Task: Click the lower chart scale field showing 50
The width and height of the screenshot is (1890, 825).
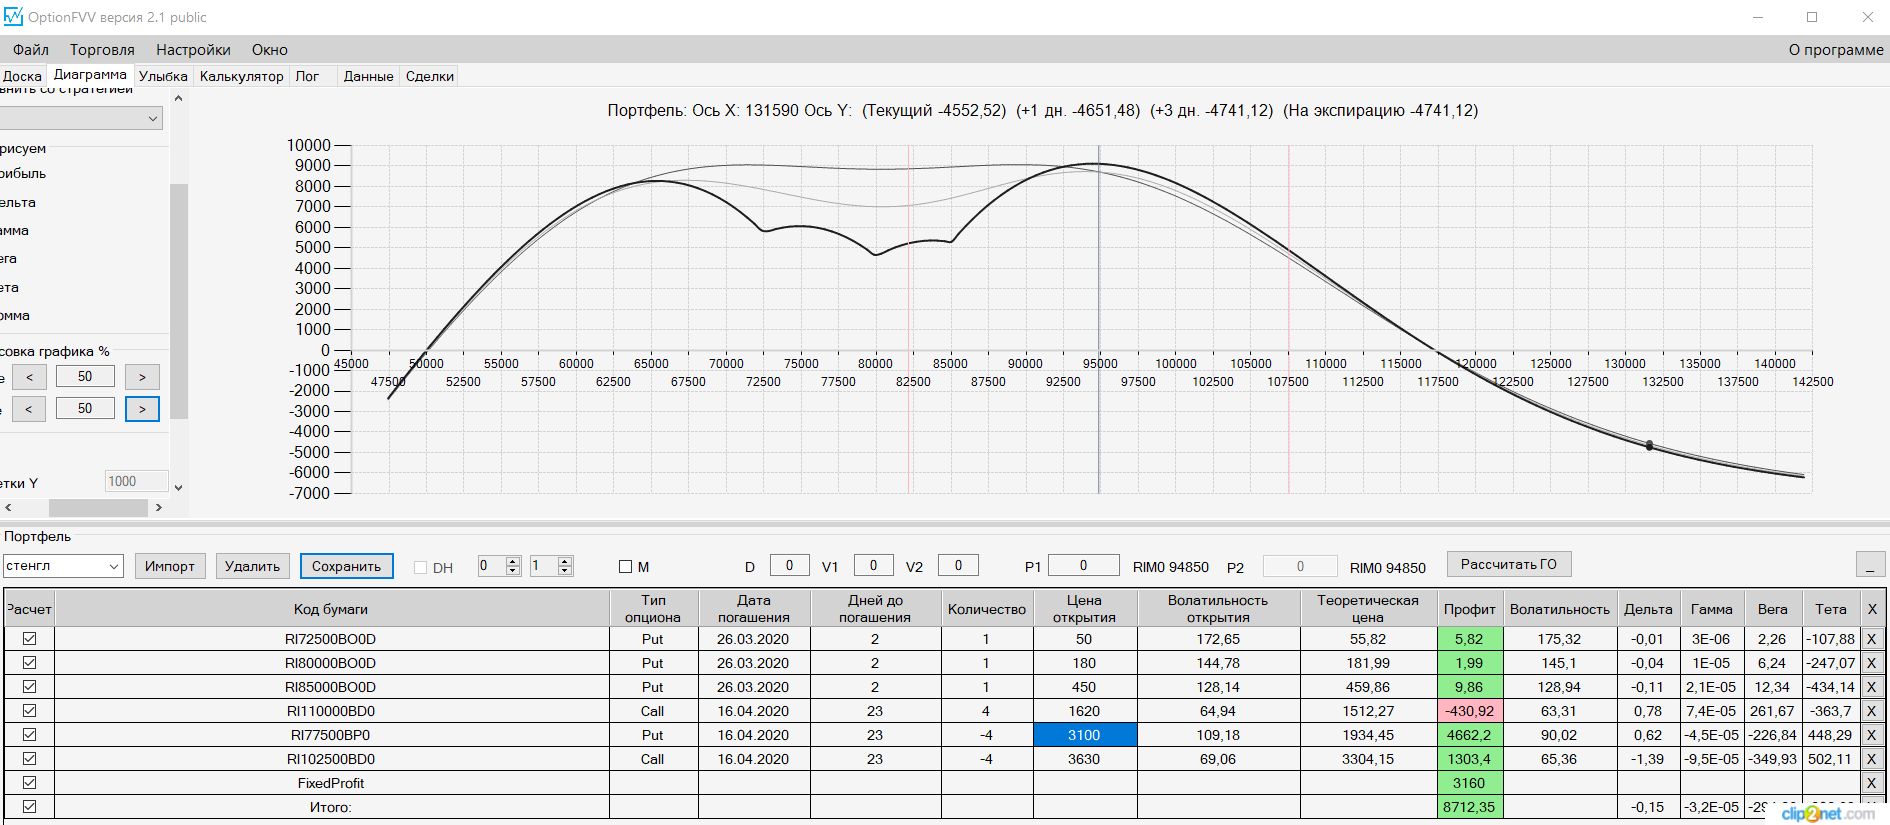Action: tap(85, 409)
